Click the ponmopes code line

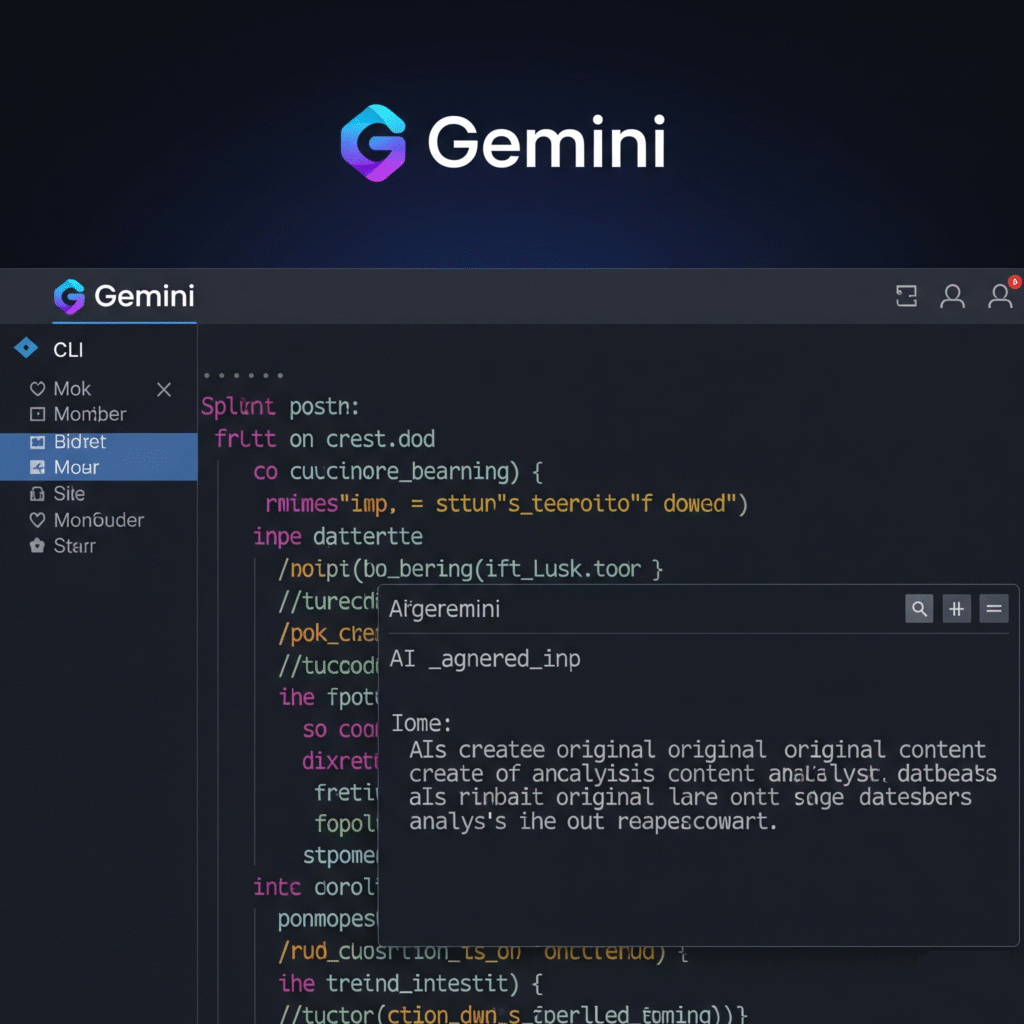point(328,920)
